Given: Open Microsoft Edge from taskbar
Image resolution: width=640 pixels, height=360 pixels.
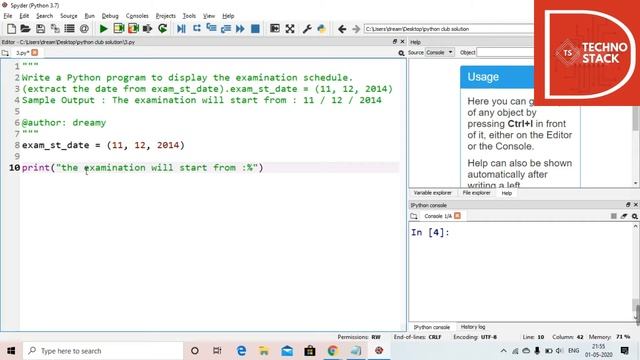Looking at the screenshot, I should [241, 351].
